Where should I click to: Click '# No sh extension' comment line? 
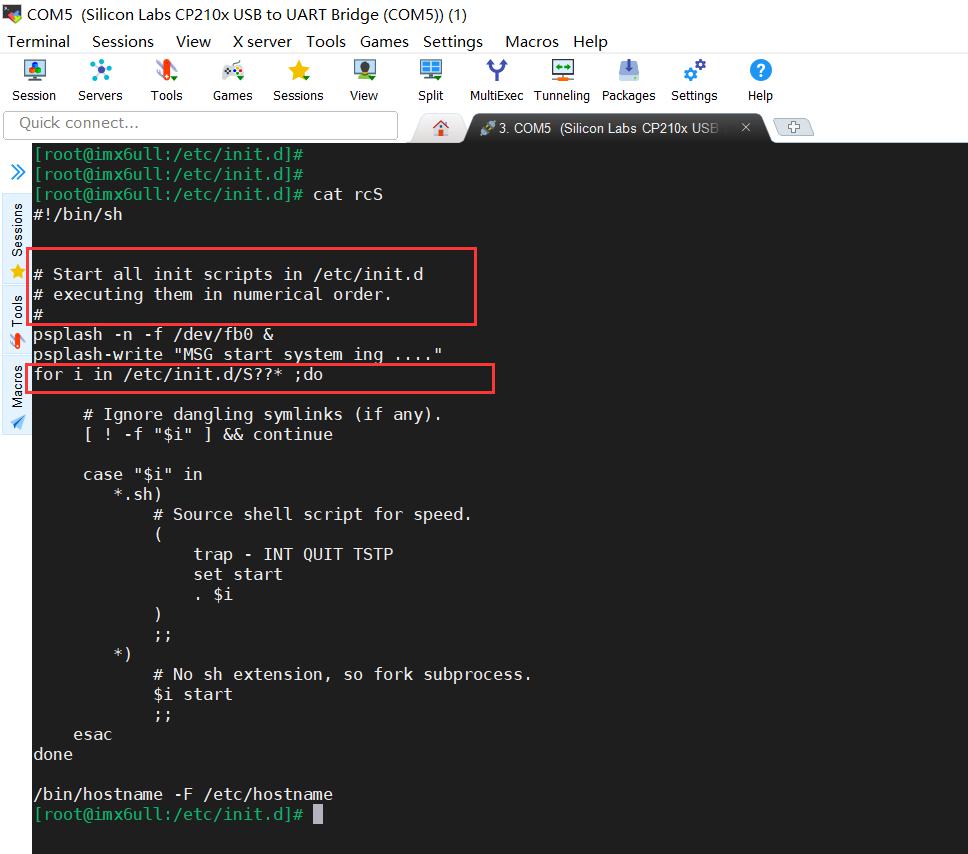click(x=343, y=674)
